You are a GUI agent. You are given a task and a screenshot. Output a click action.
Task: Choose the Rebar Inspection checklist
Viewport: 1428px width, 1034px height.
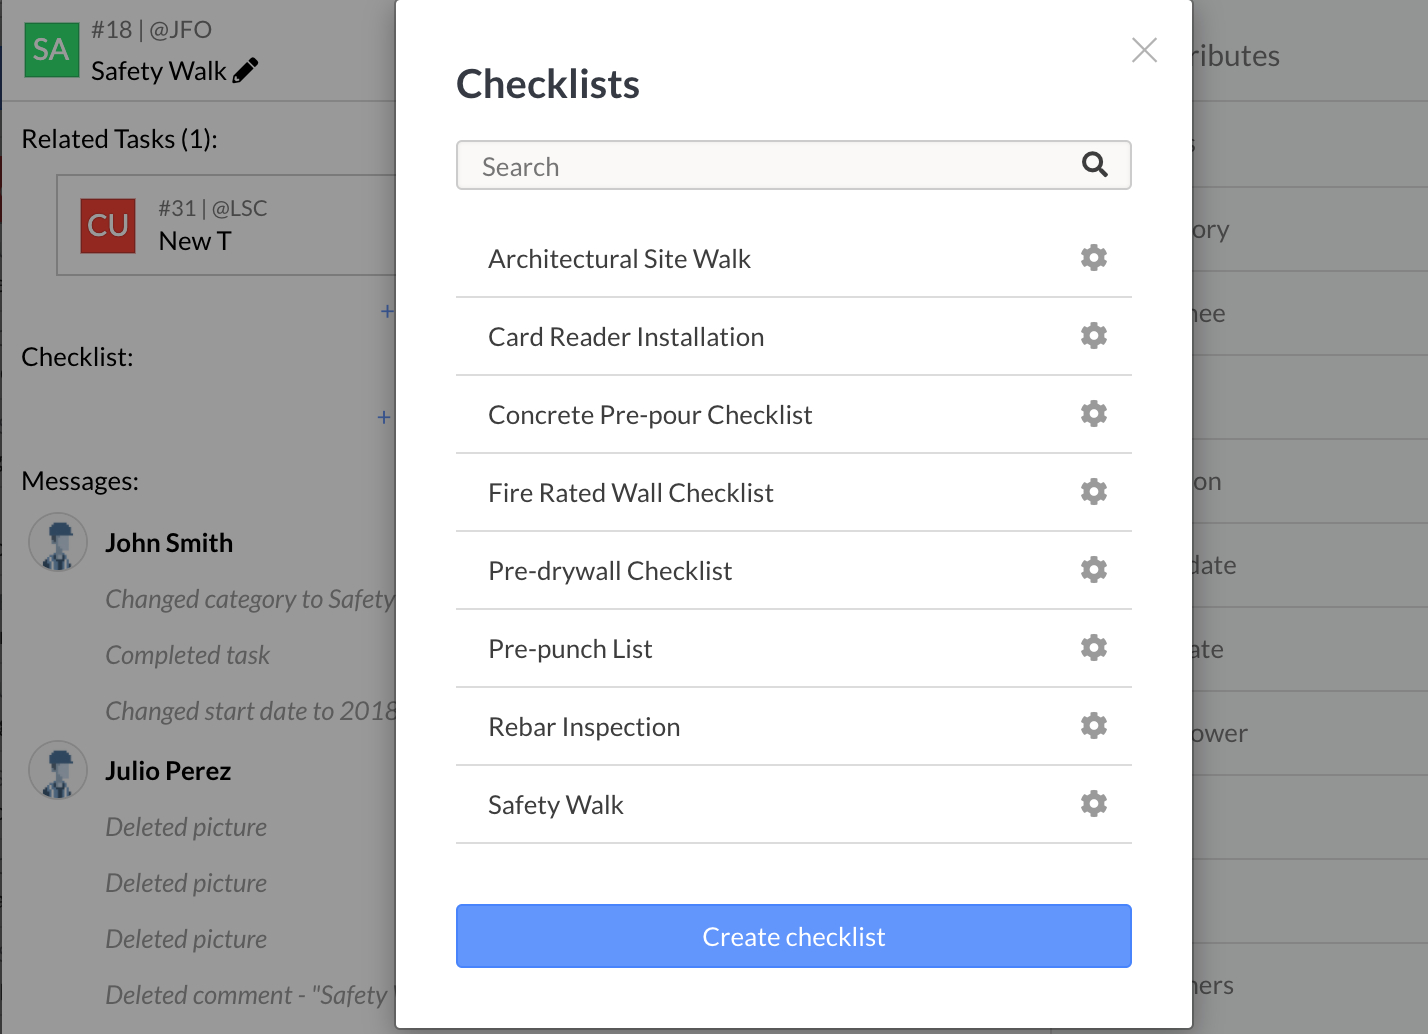584,727
